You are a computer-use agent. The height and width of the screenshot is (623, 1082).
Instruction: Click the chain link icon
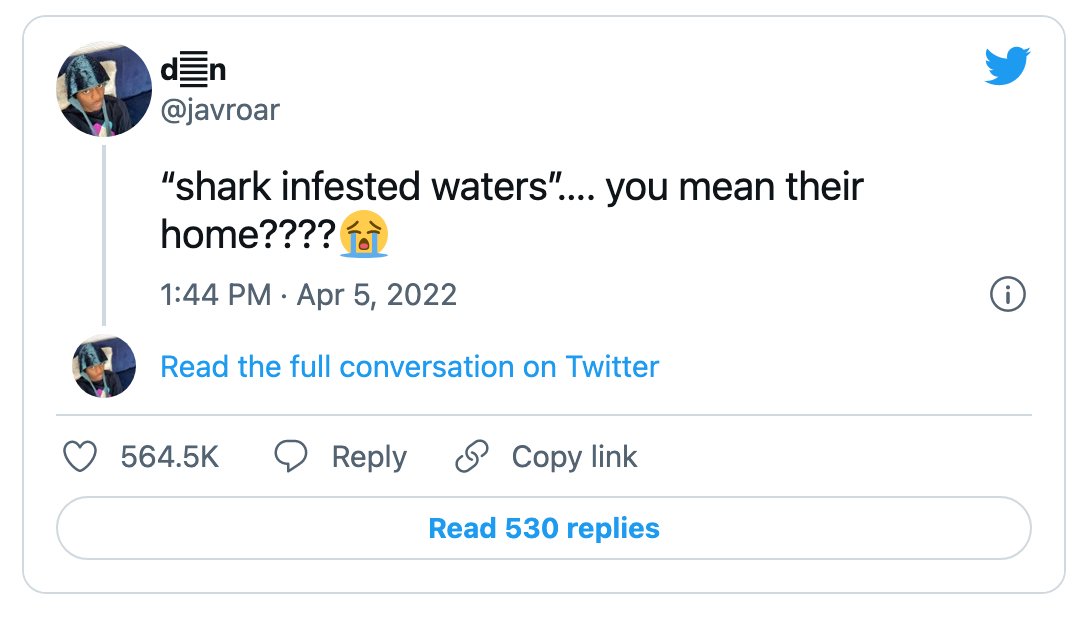click(472, 456)
